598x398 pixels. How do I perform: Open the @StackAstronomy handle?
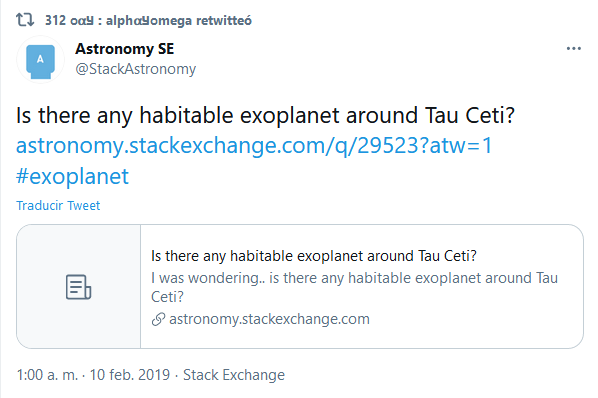[x=135, y=69]
